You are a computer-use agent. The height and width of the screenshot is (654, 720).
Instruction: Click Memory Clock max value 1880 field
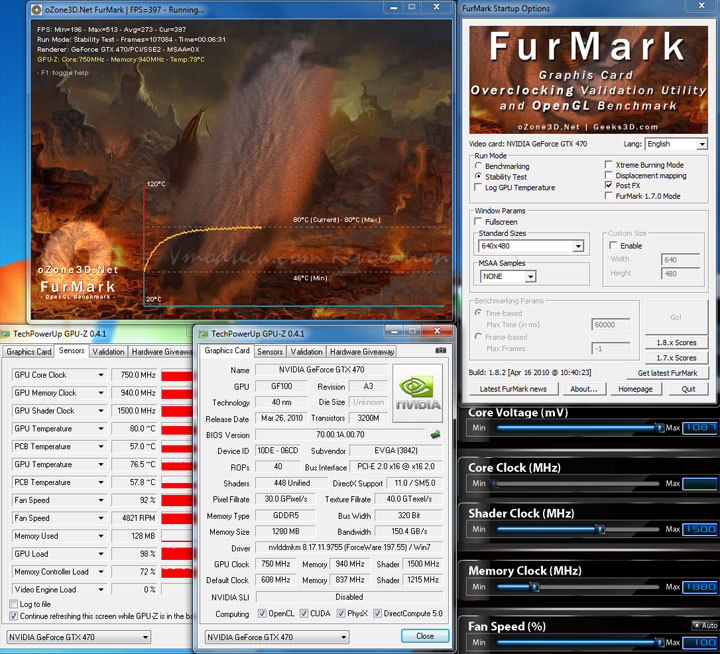click(700, 586)
